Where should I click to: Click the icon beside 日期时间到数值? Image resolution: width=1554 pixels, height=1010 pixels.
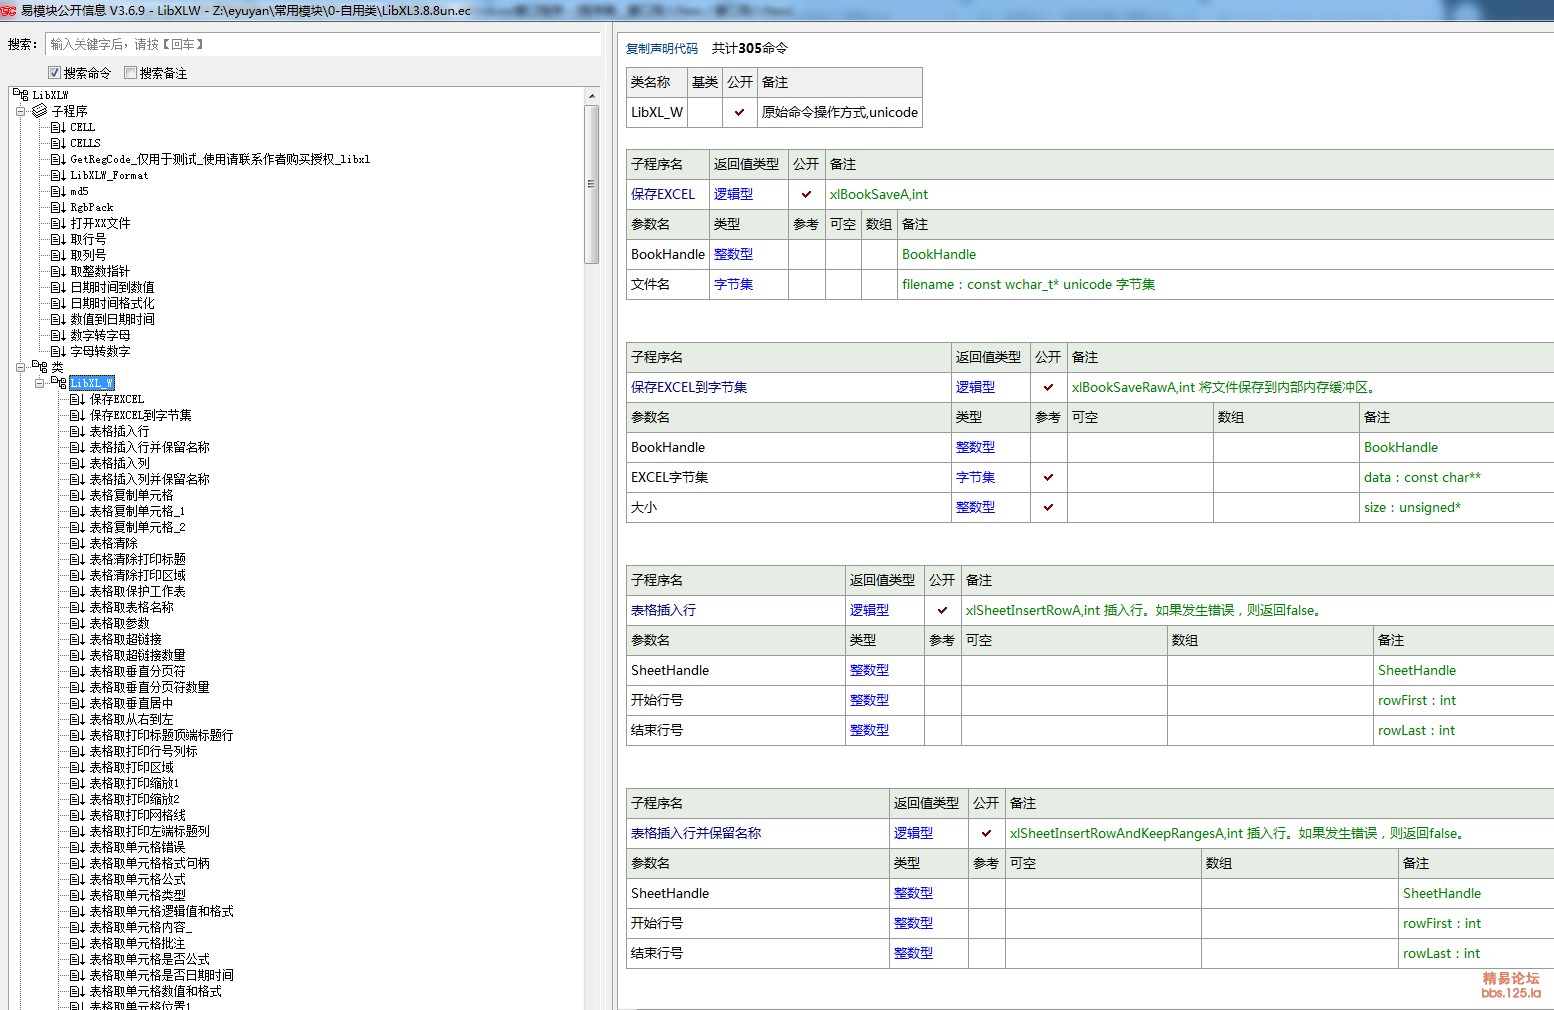[58, 287]
